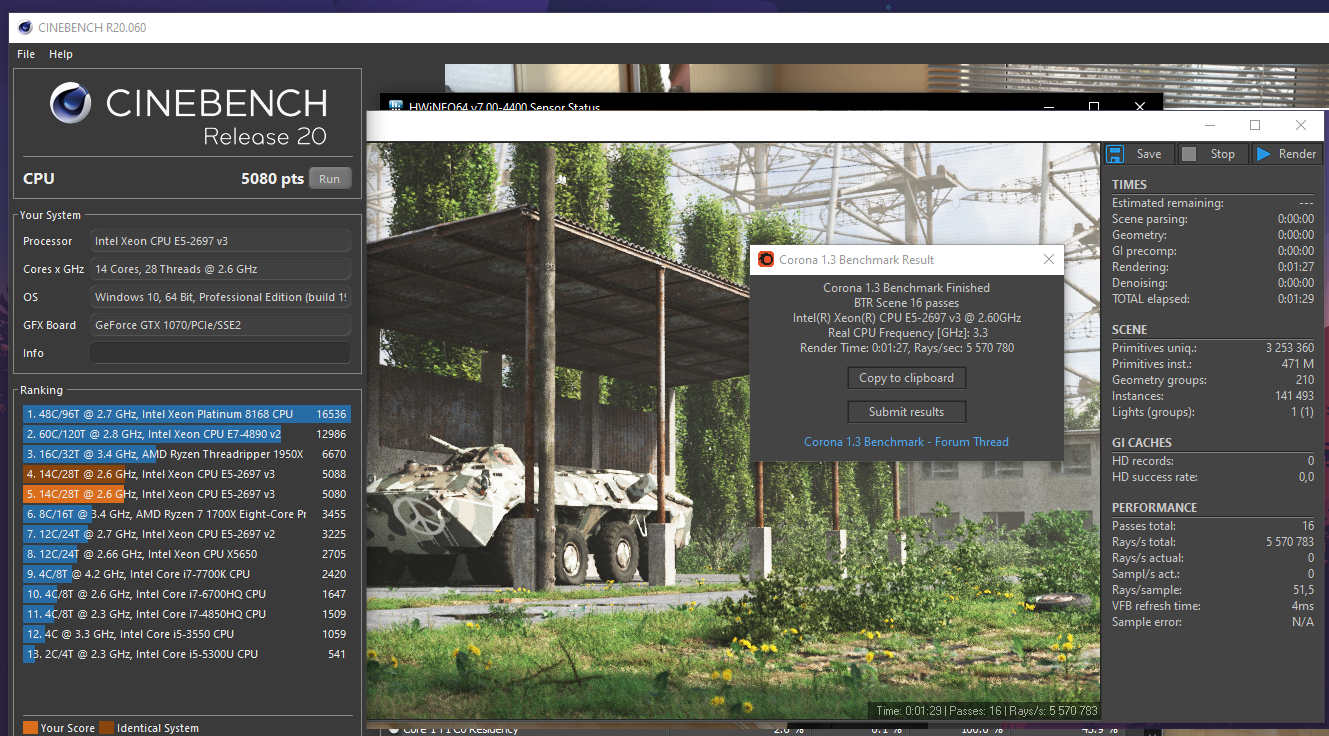Click the Rendering time value 0:01:27
This screenshot has width=1329, height=736.
pyautogui.click(x=1296, y=267)
